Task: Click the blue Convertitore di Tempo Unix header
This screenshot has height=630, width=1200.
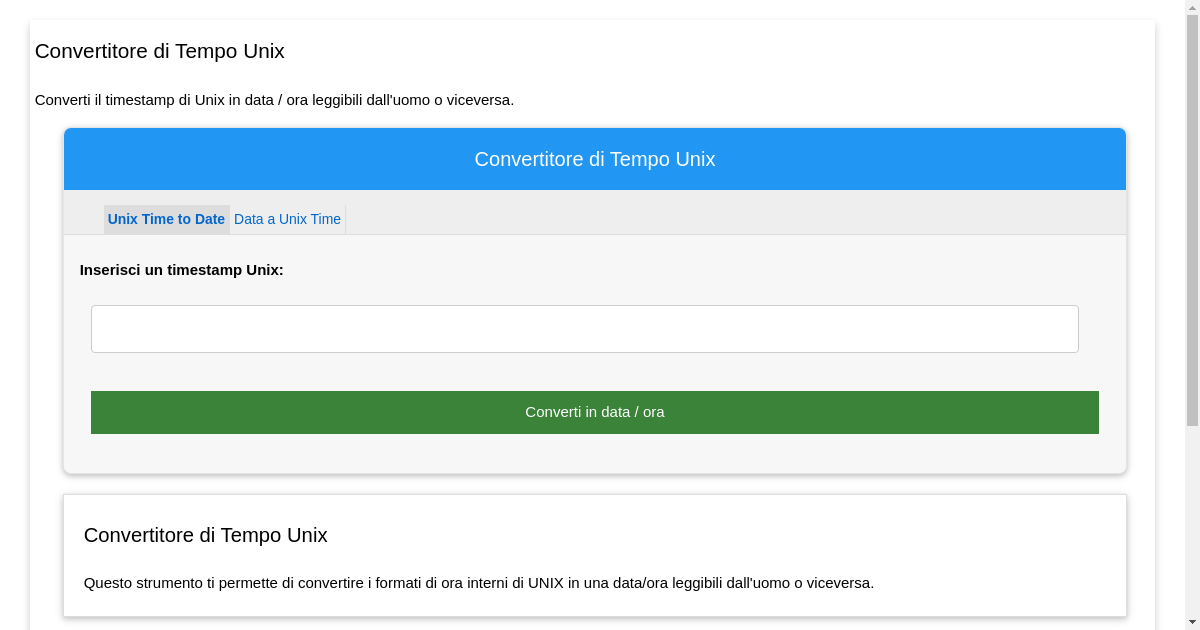Action: tap(594, 158)
